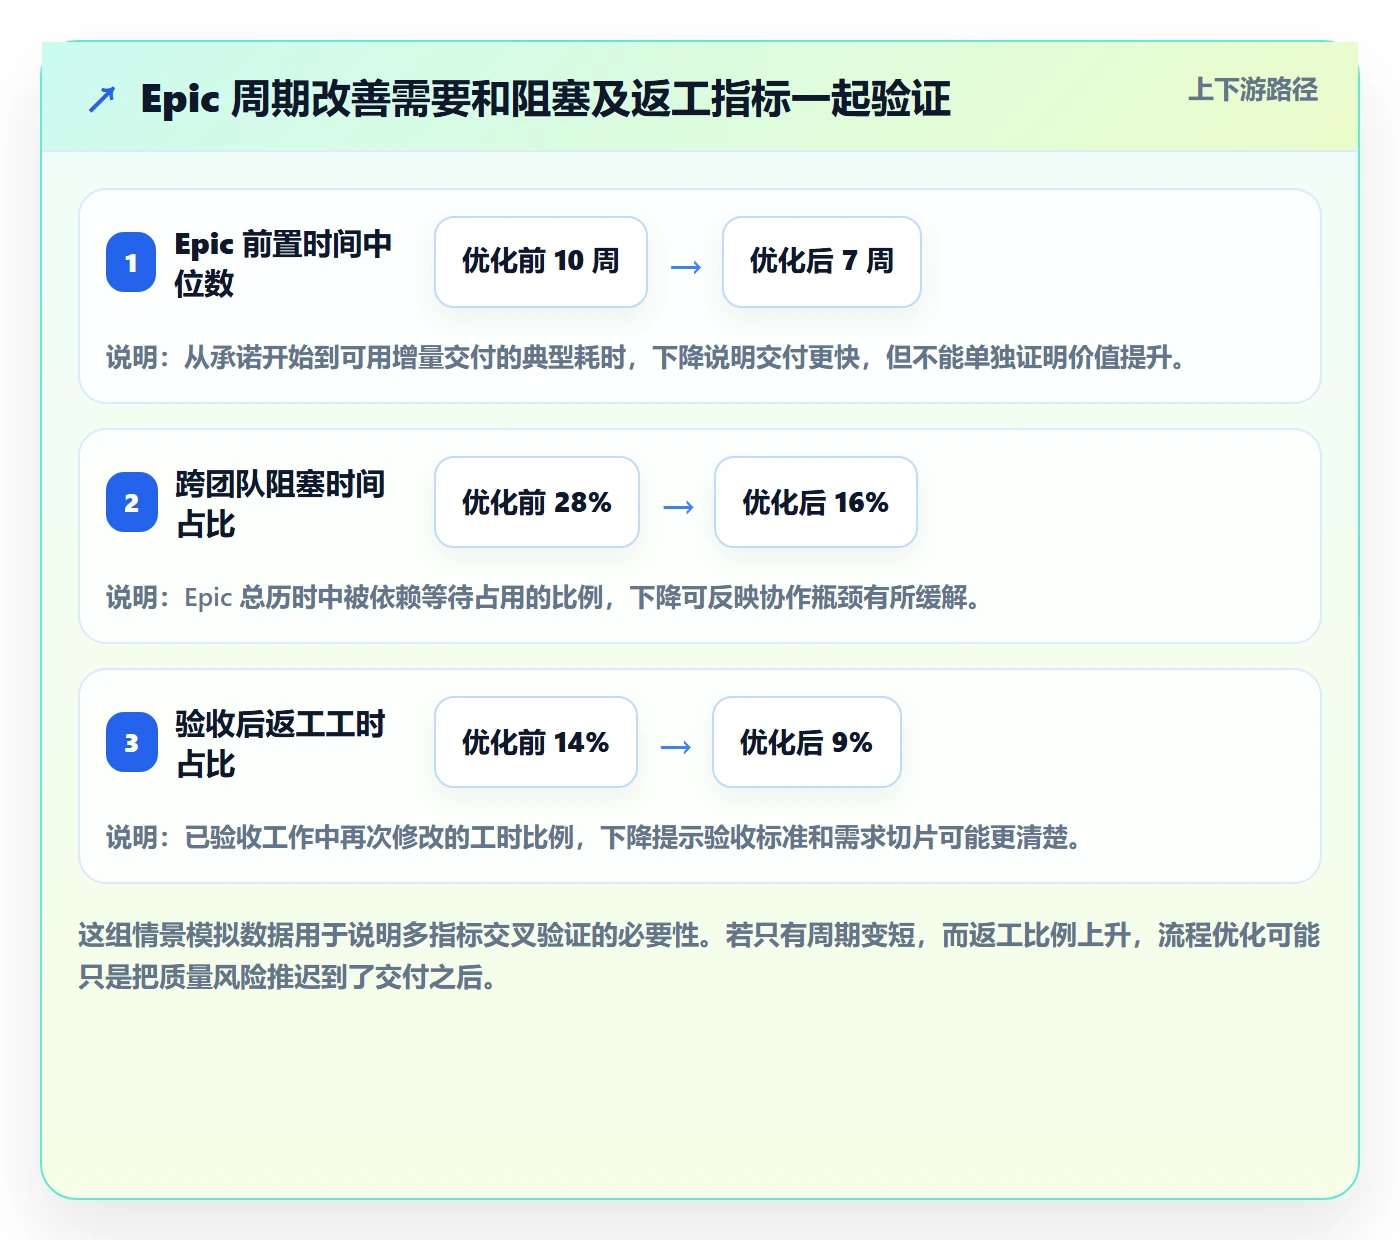Click the arrow between 10 周 and 7 周
Screen dimensions: 1400x1240
click(685, 267)
